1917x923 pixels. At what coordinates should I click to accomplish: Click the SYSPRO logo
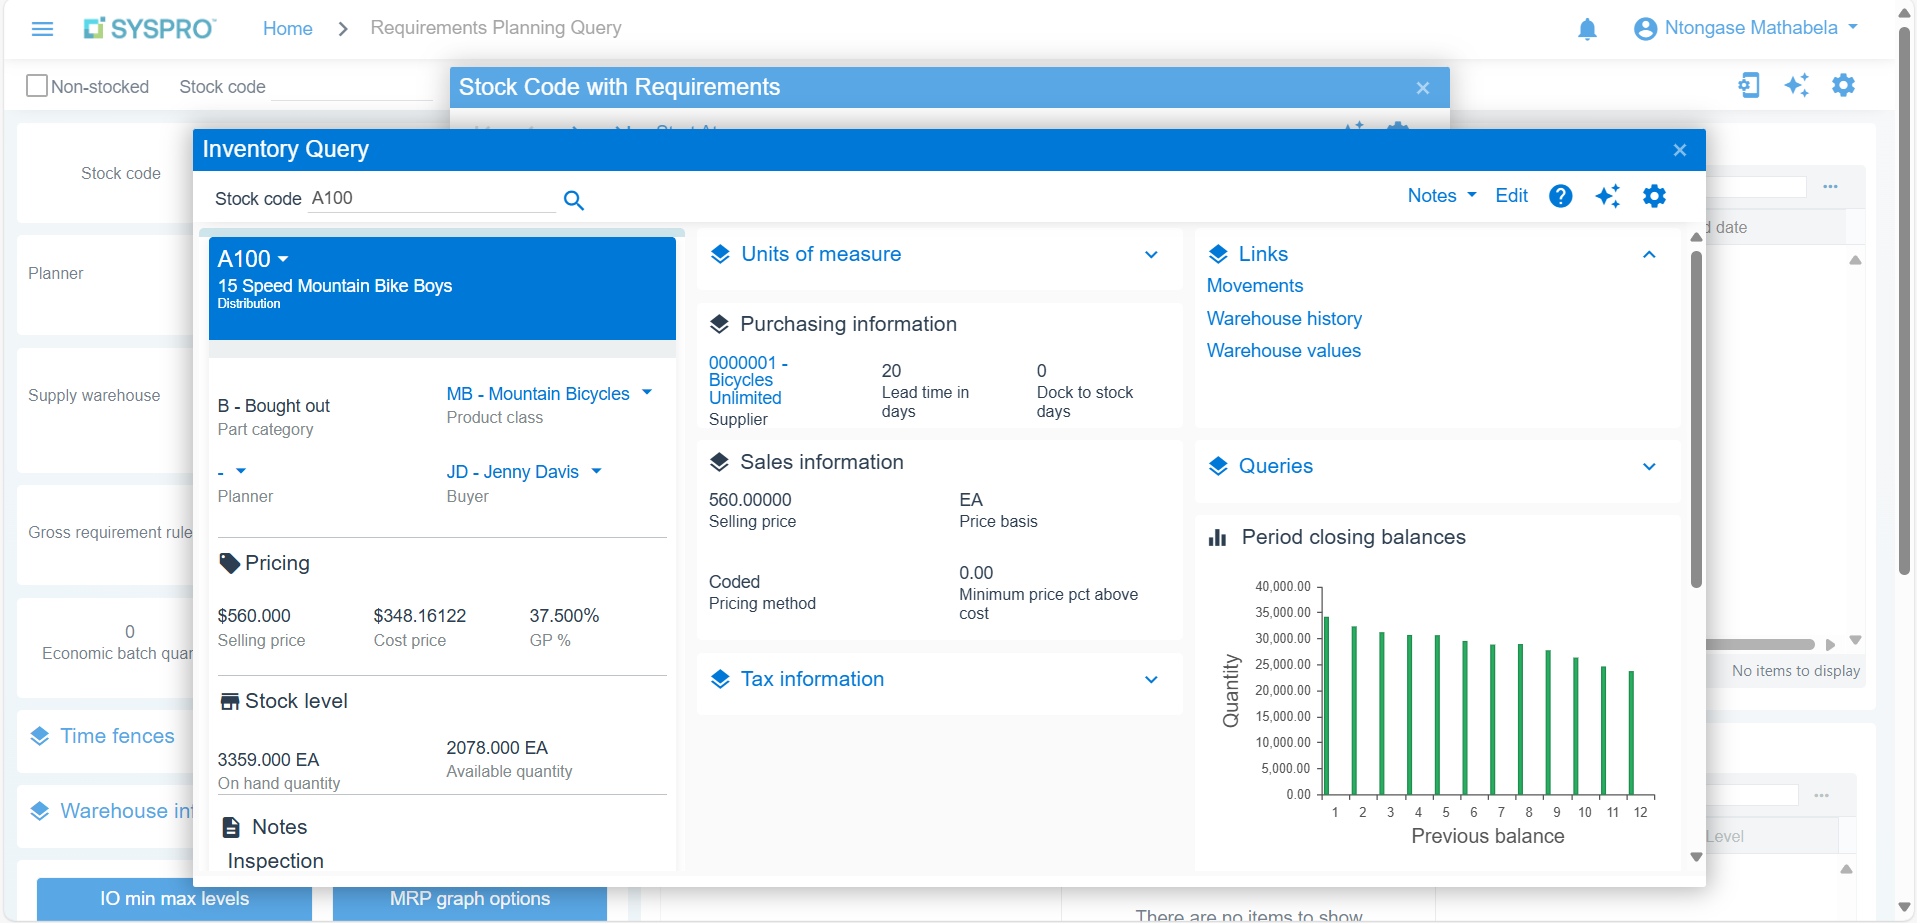[x=150, y=29]
